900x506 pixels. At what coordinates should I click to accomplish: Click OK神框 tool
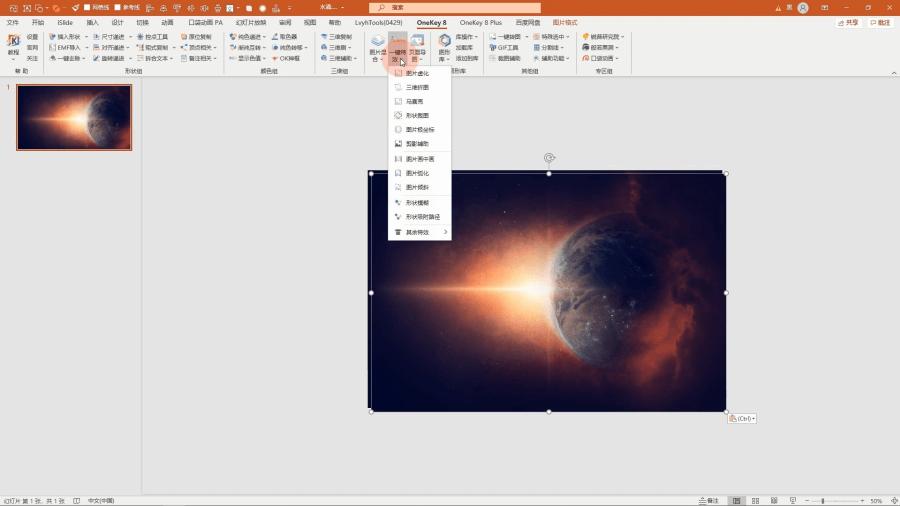[285, 59]
